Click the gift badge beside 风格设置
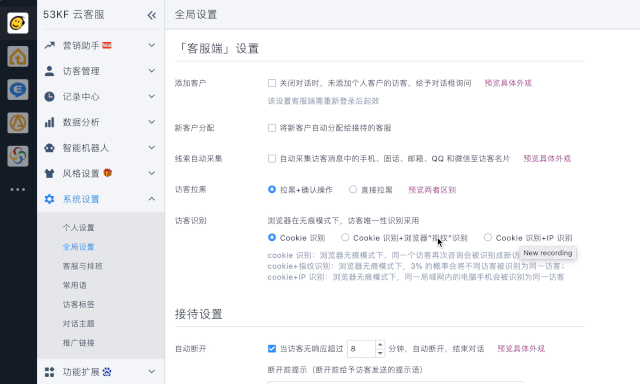The image size is (640, 384). pos(107,173)
